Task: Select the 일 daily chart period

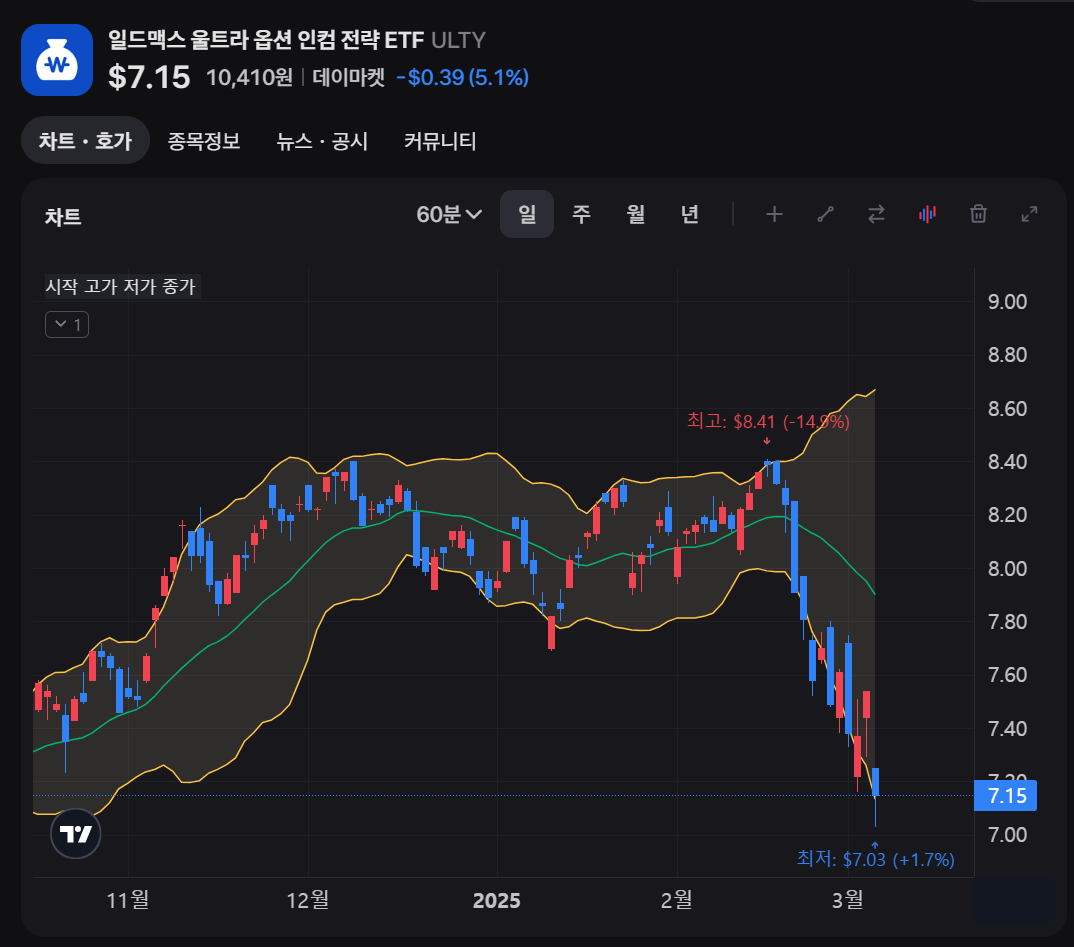Action: (x=527, y=214)
